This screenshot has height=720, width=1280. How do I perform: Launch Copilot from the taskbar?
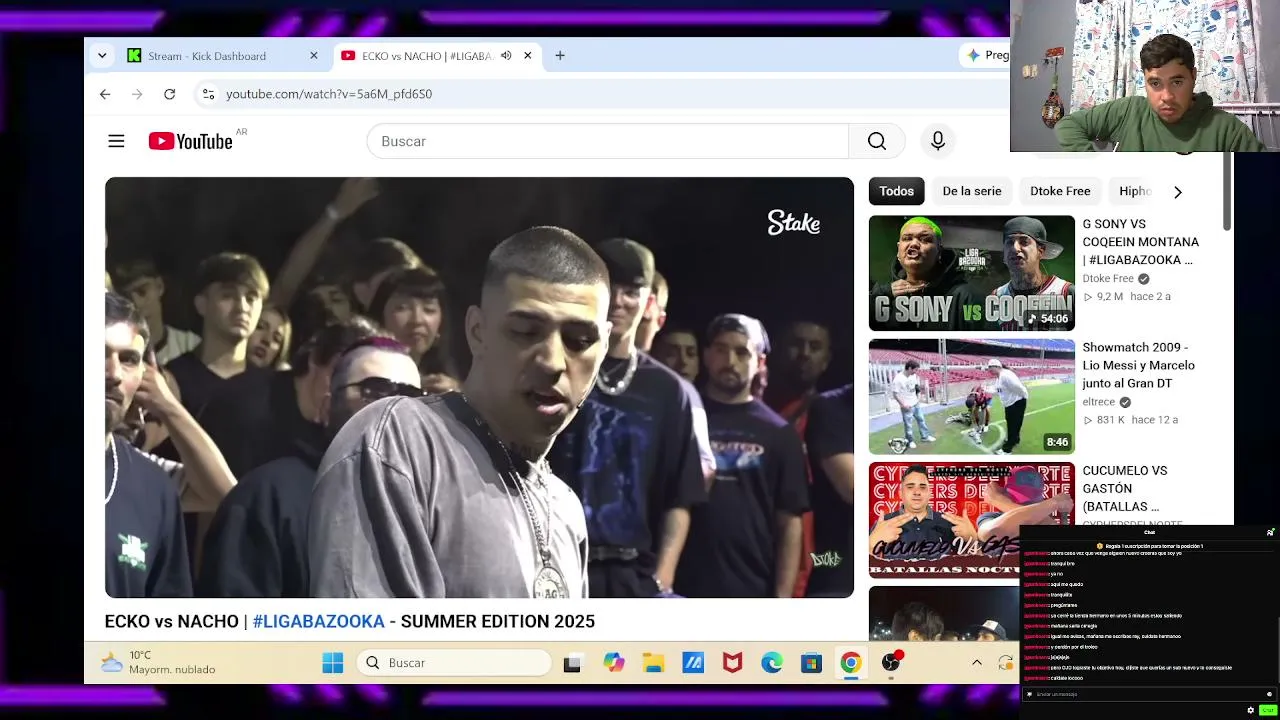point(613,663)
